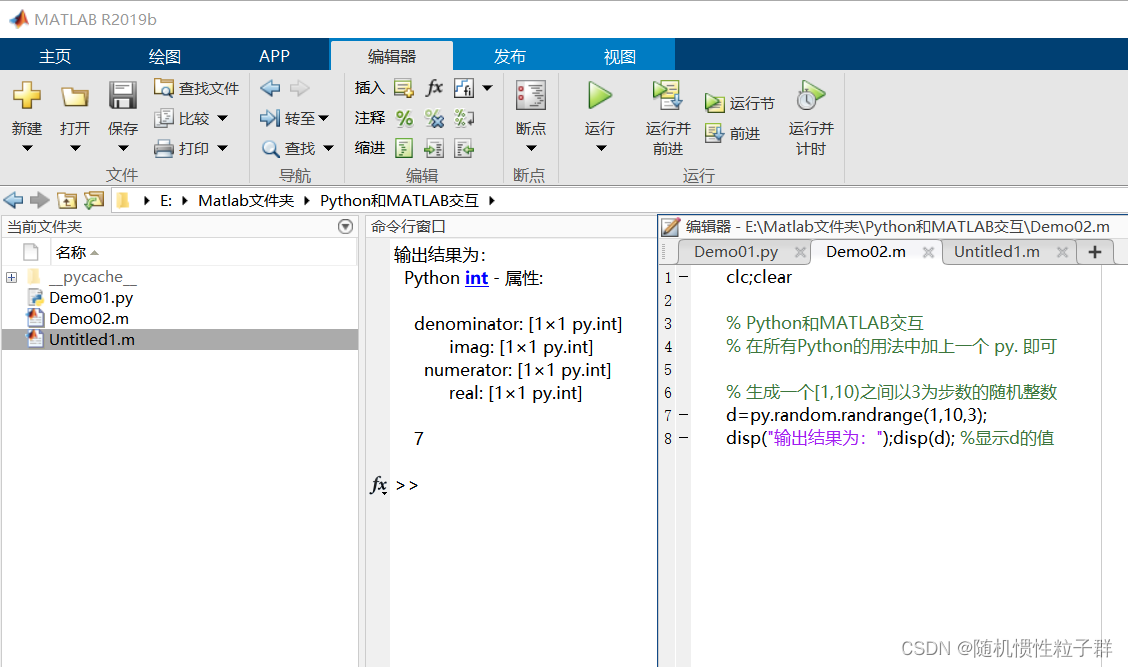
Task: Switch to the APP tab
Action: (274, 56)
